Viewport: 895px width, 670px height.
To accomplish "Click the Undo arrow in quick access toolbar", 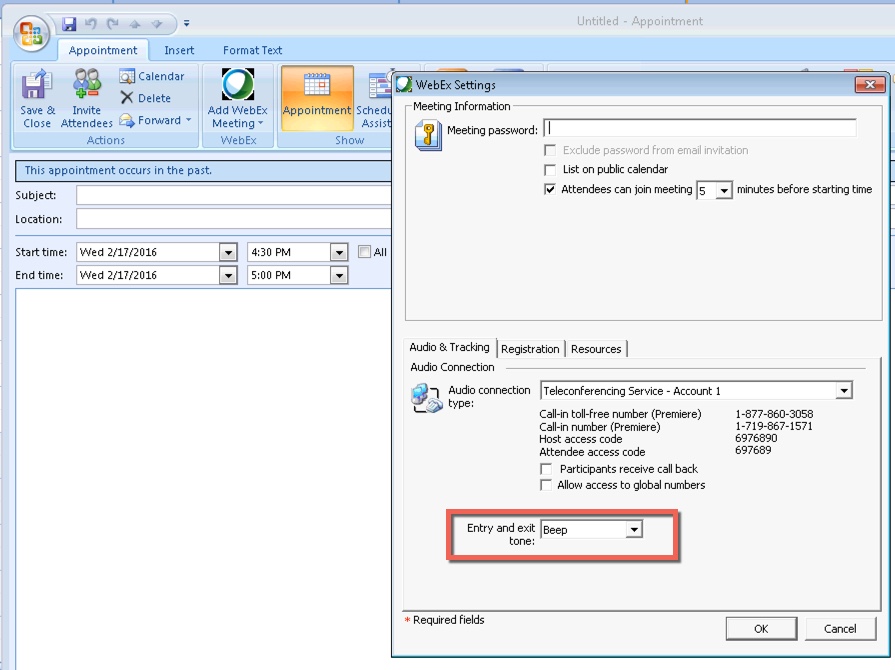I will pyautogui.click(x=91, y=23).
